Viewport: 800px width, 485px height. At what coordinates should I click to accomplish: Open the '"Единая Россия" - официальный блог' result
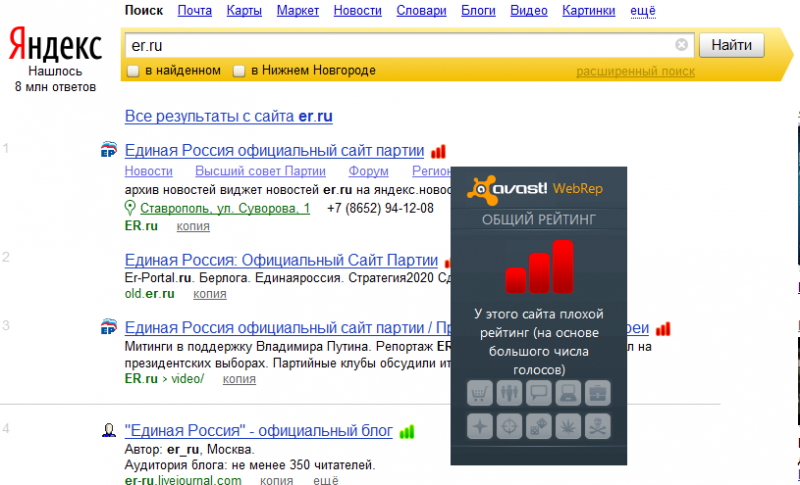click(259, 431)
